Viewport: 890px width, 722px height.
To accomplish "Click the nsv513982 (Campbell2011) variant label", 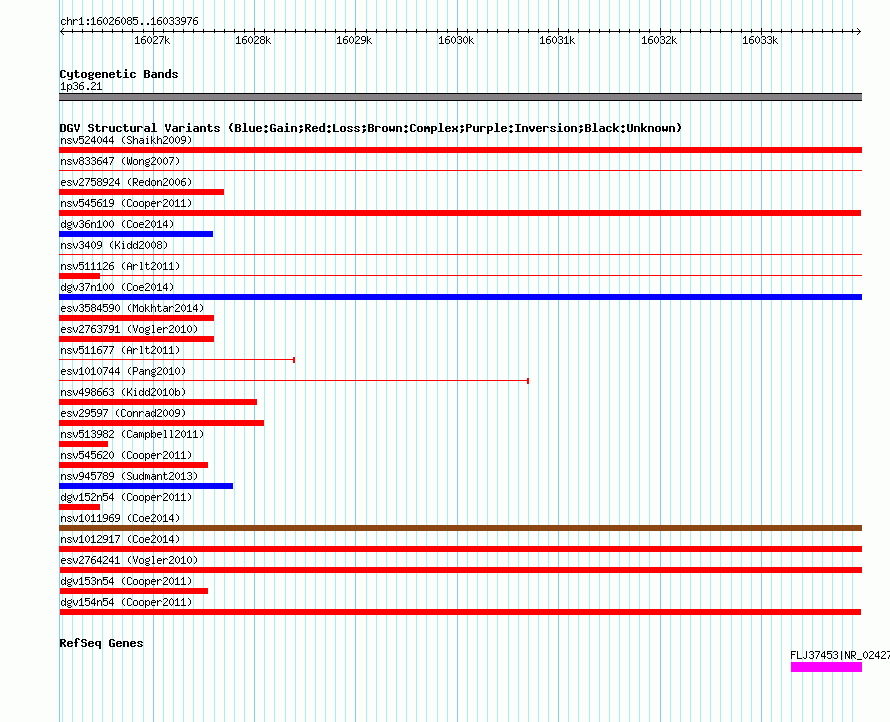I will pyautogui.click(x=132, y=434).
